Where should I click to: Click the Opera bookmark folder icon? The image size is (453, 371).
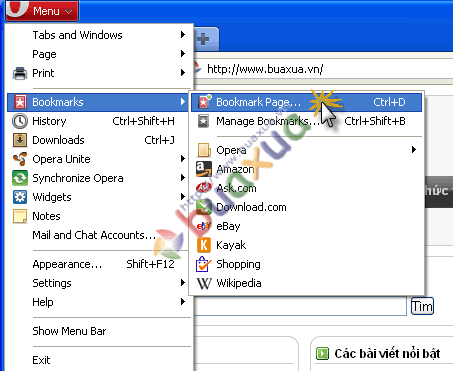point(204,150)
